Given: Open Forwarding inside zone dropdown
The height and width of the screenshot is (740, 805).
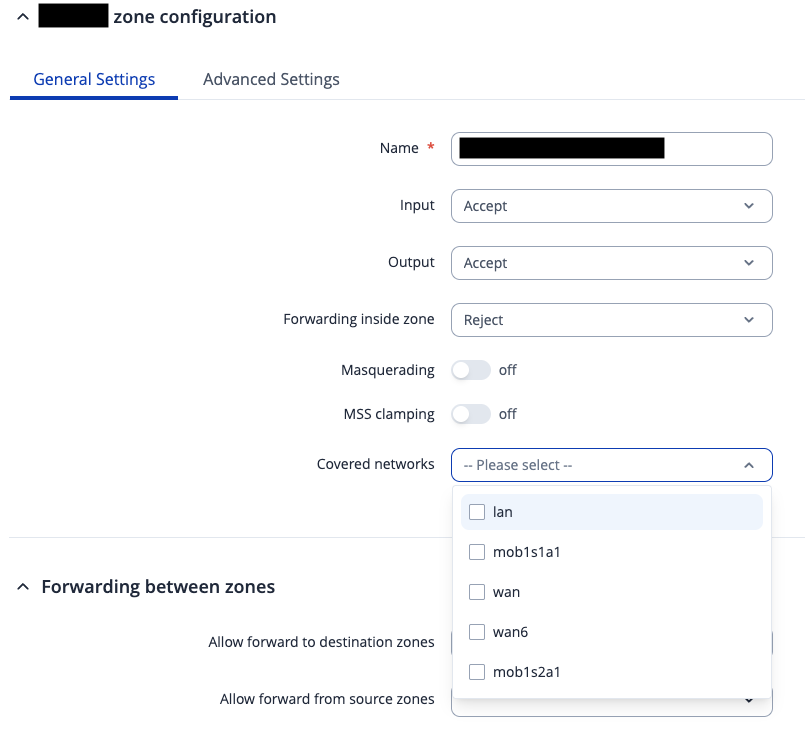Looking at the screenshot, I should click(x=611, y=320).
